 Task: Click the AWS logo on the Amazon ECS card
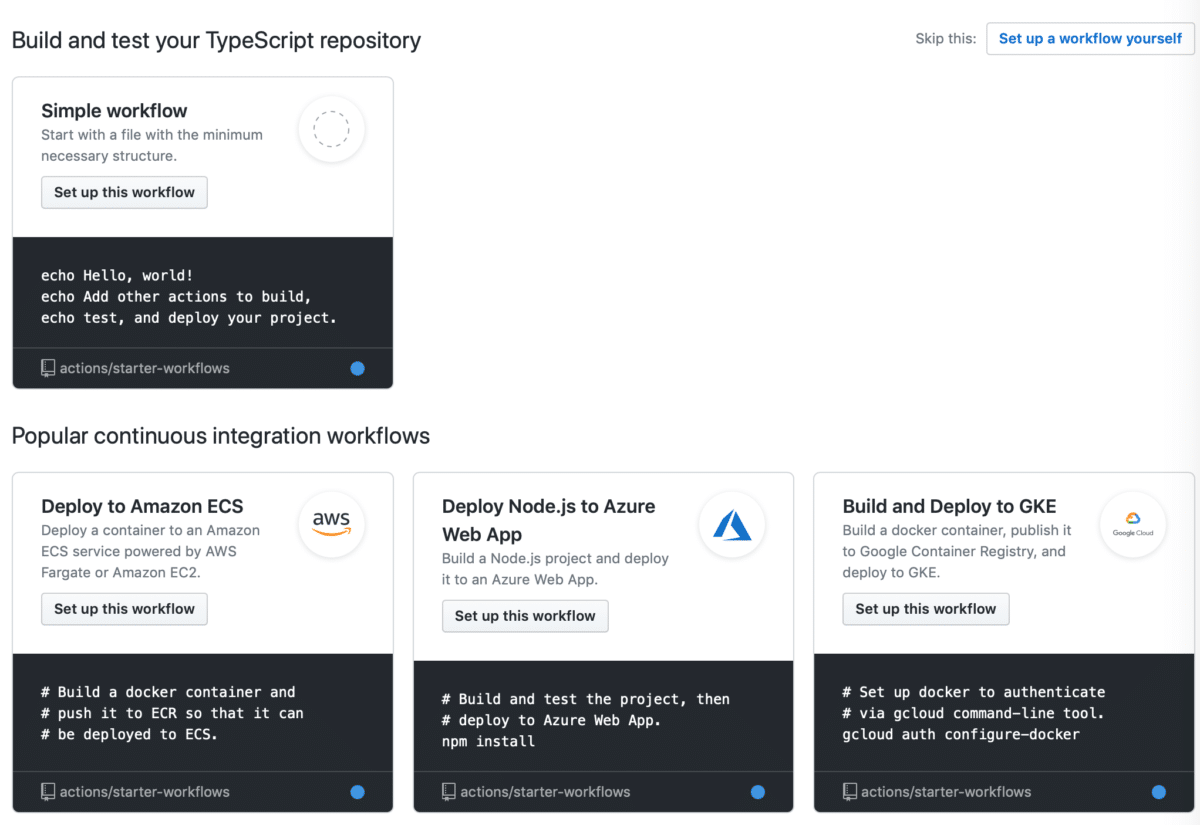click(331, 524)
